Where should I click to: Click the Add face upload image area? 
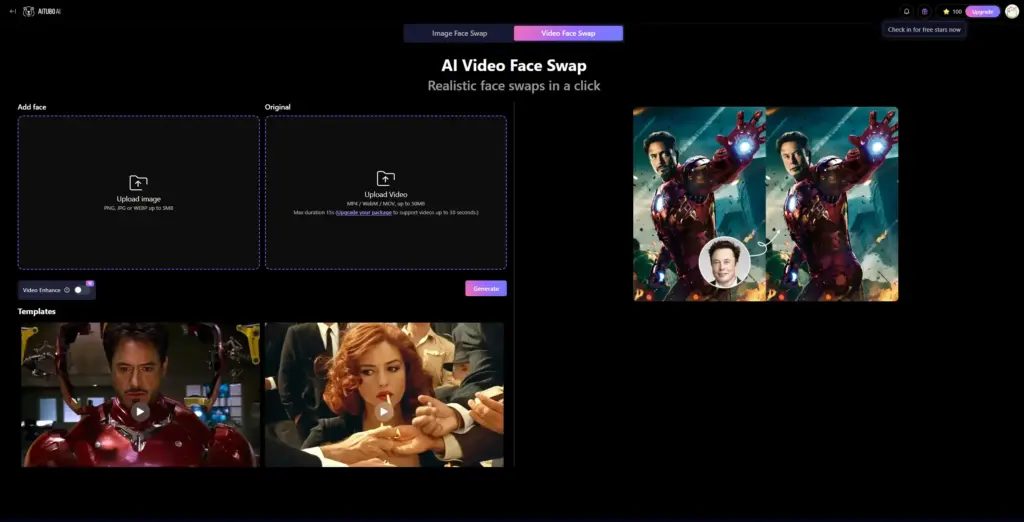point(138,193)
